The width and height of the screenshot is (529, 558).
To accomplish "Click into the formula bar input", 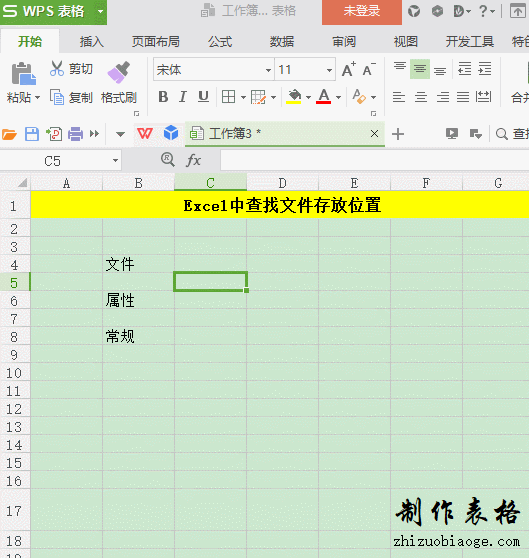I will 375,160.
